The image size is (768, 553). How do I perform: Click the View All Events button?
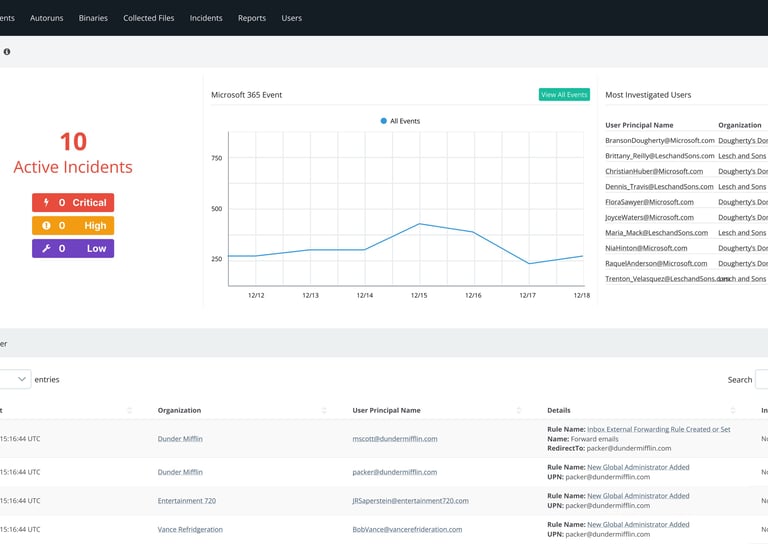point(564,95)
